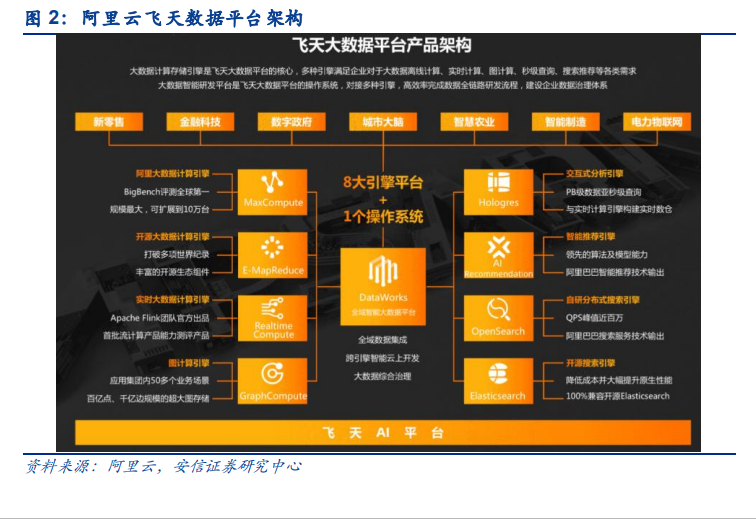Click the 与实时计算引擎构建实时数仓 text

pos(619,209)
